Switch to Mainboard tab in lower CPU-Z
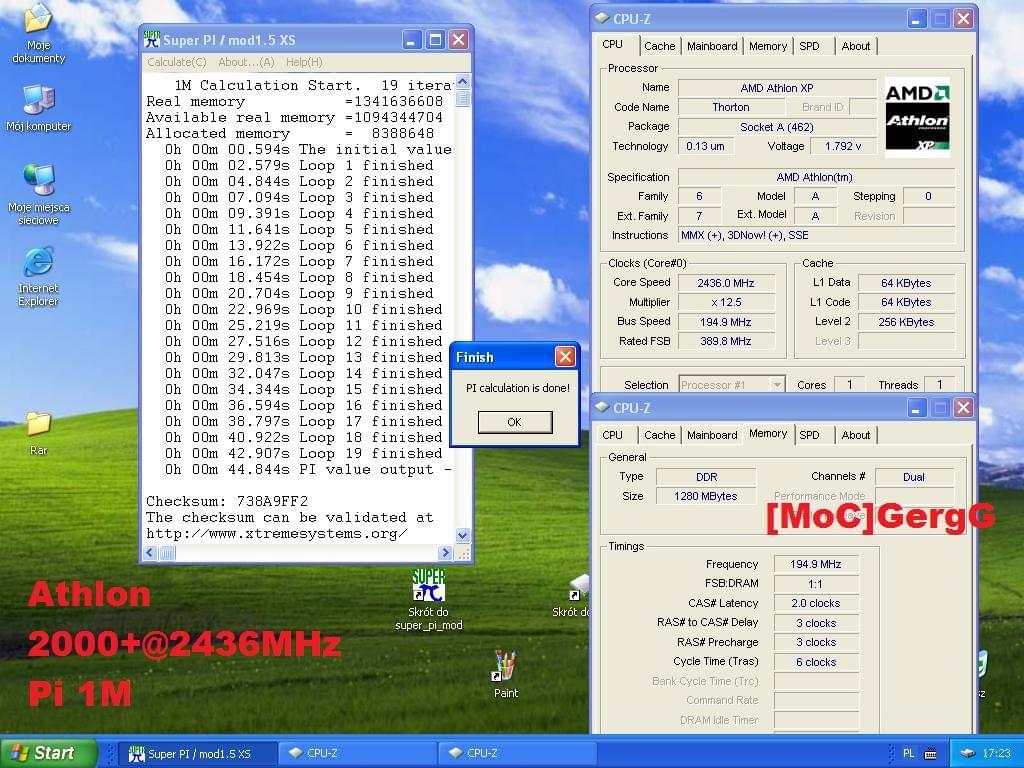The image size is (1024, 768). click(x=712, y=435)
